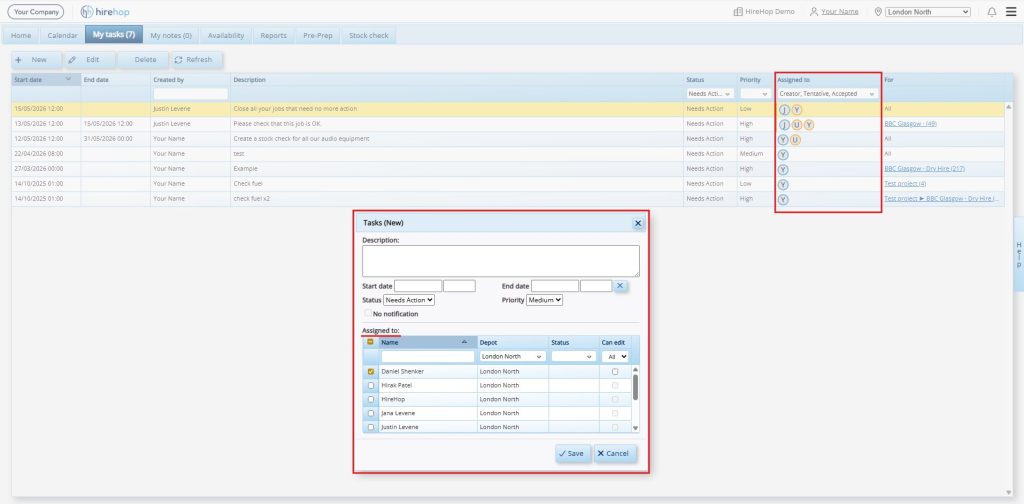The height and width of the screenshot is (504, 1024).
Task: Open the London North depot selector
Action: click(x=928, y=12)
